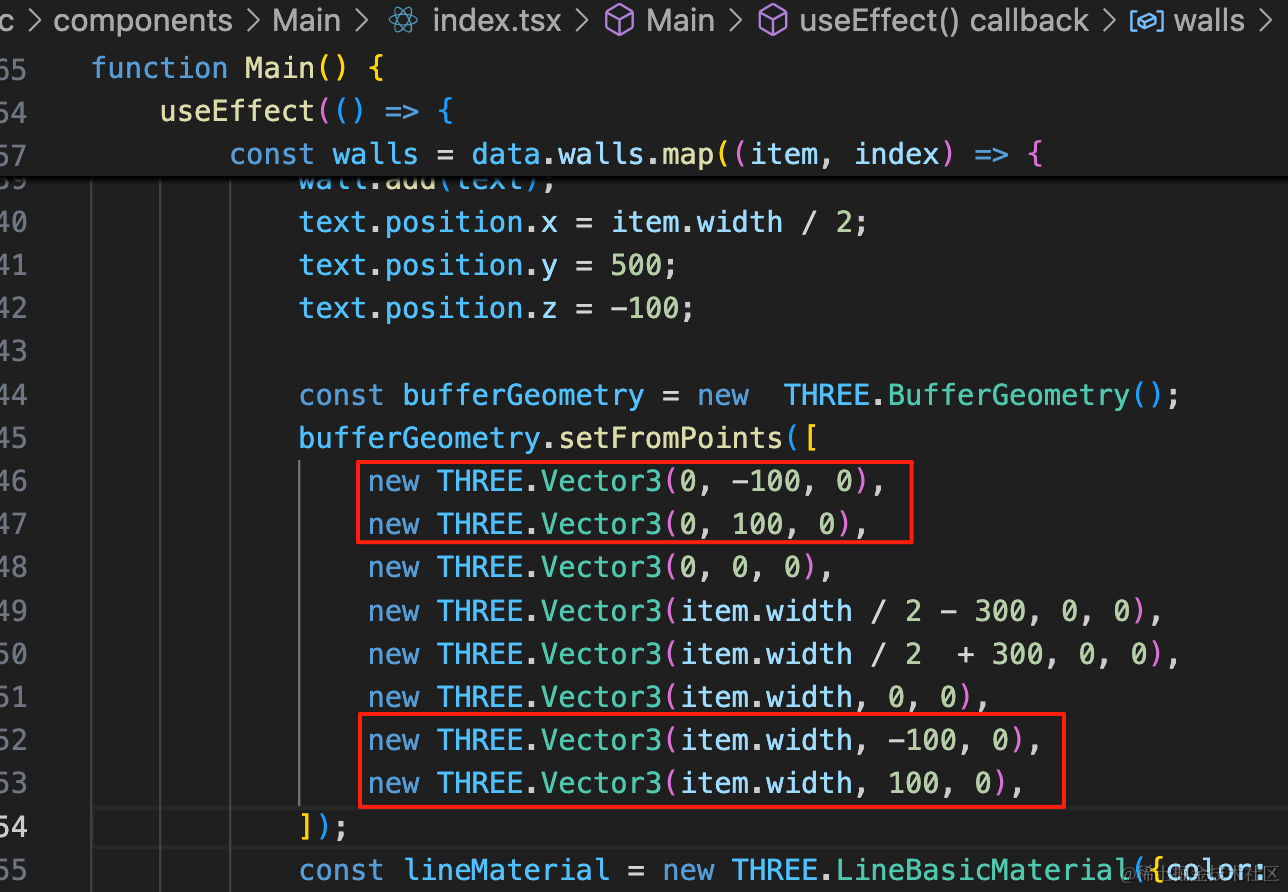1288x892 pixels.
Task: Click the closing ']);' line
Action: (323, 826)
